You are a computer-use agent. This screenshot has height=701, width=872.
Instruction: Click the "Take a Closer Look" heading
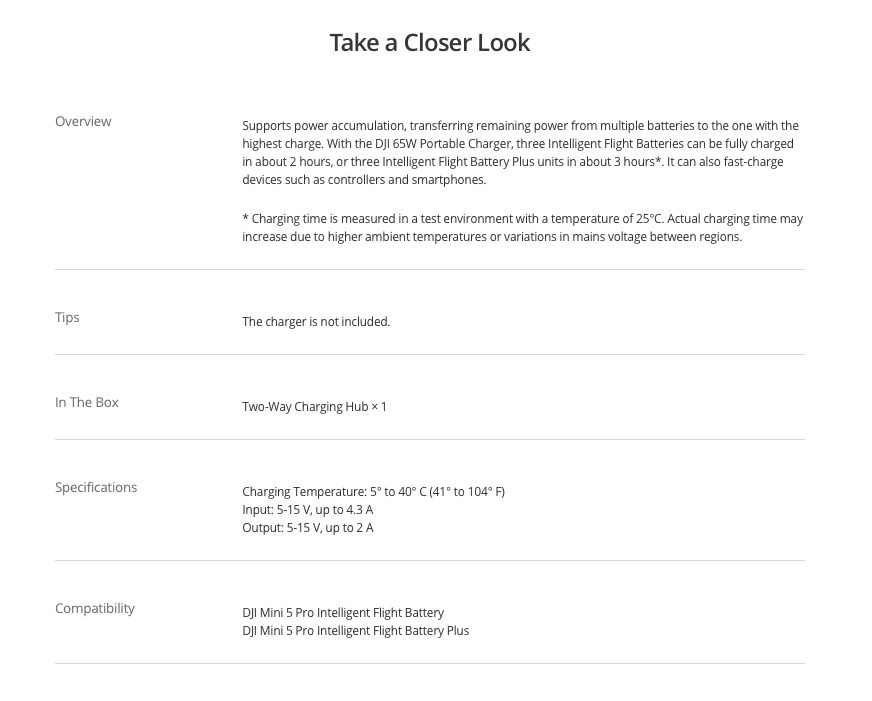[429, 43]
